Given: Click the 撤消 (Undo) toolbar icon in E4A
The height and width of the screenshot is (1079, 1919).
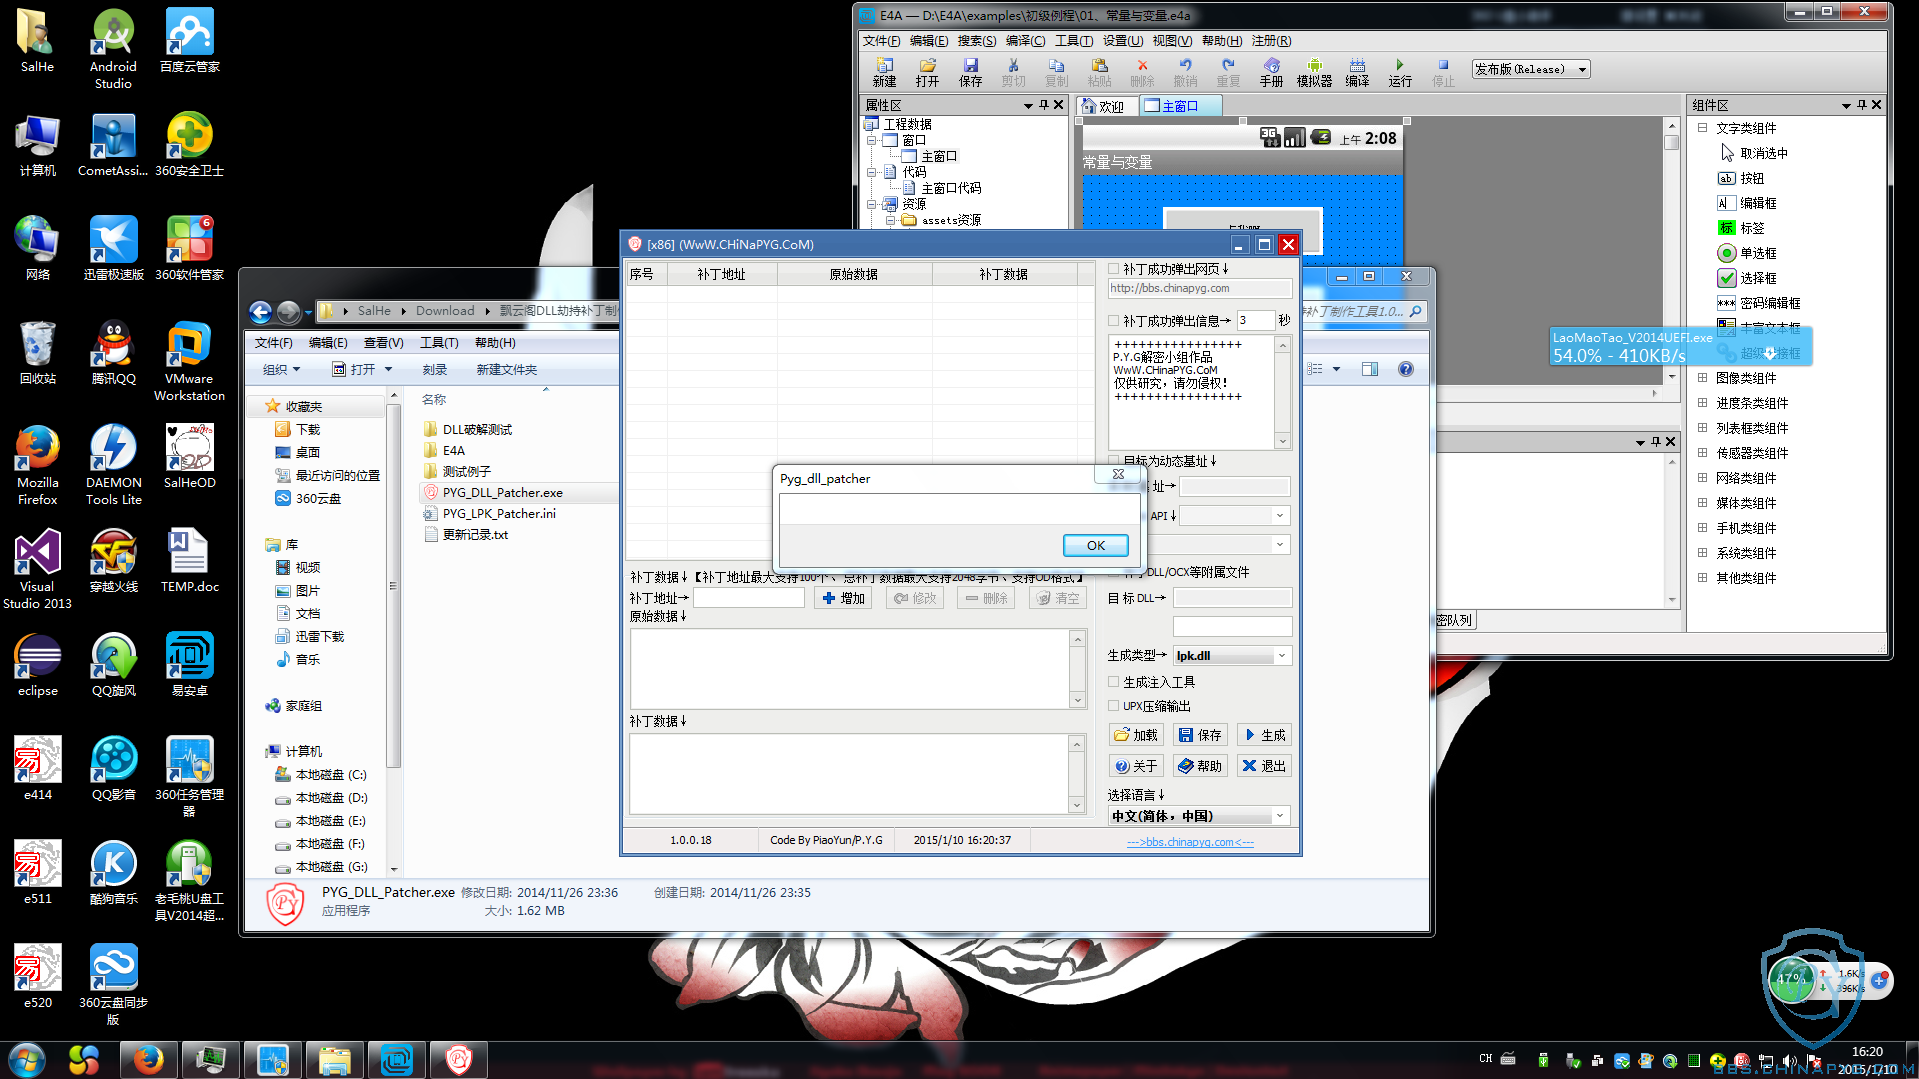Looking at the screenshot, I should [1185, 72].
